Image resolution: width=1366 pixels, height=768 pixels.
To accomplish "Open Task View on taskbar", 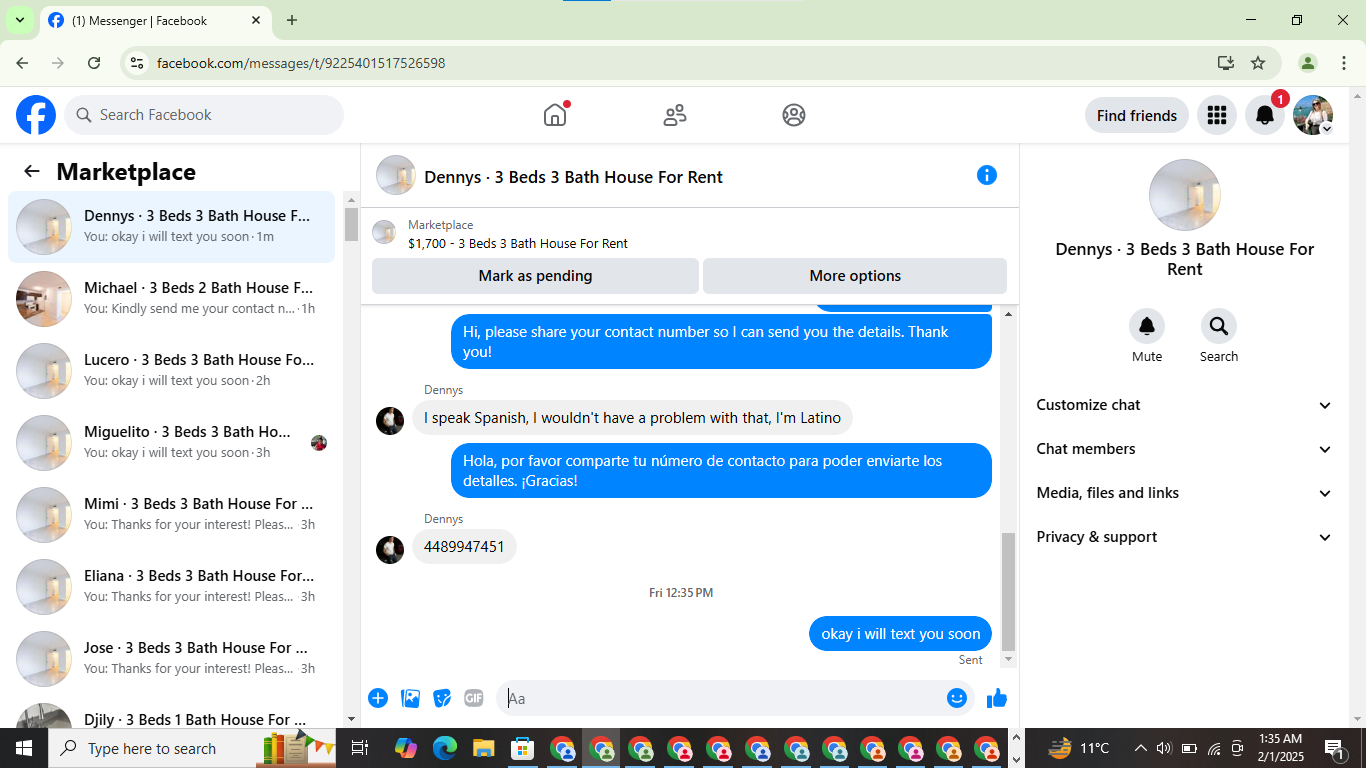I will coord(360,748).
